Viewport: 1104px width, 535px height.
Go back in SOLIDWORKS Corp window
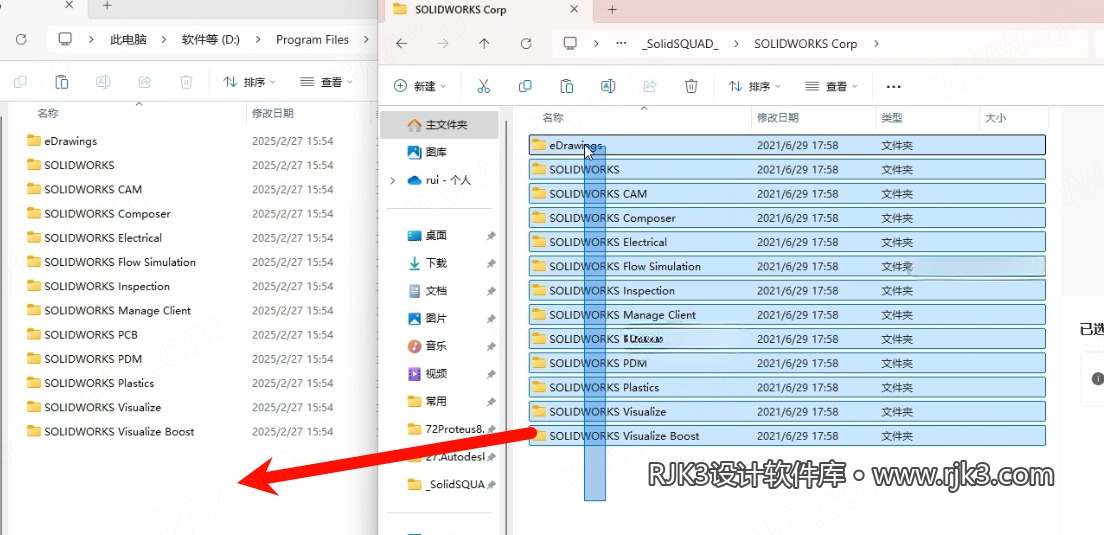(x=401, y=44)
